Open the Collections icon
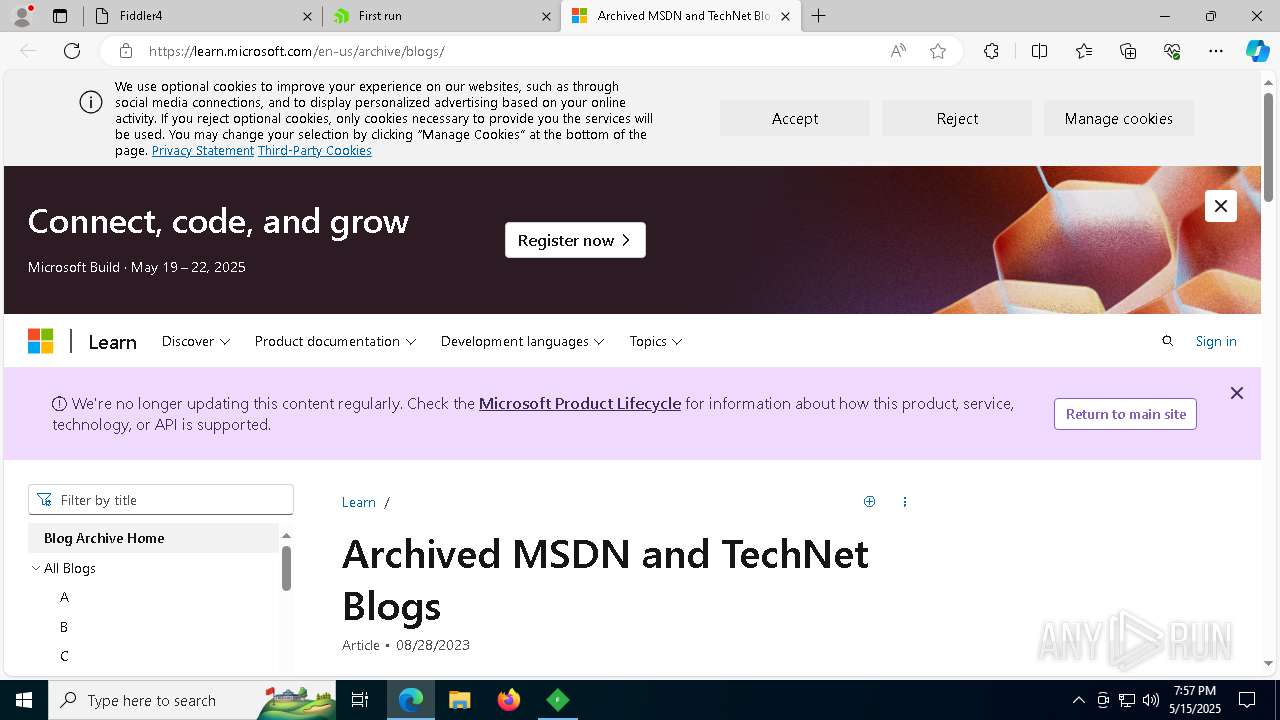The image size is (1280, 720). pyautogui.click(x=1128, y=51)
